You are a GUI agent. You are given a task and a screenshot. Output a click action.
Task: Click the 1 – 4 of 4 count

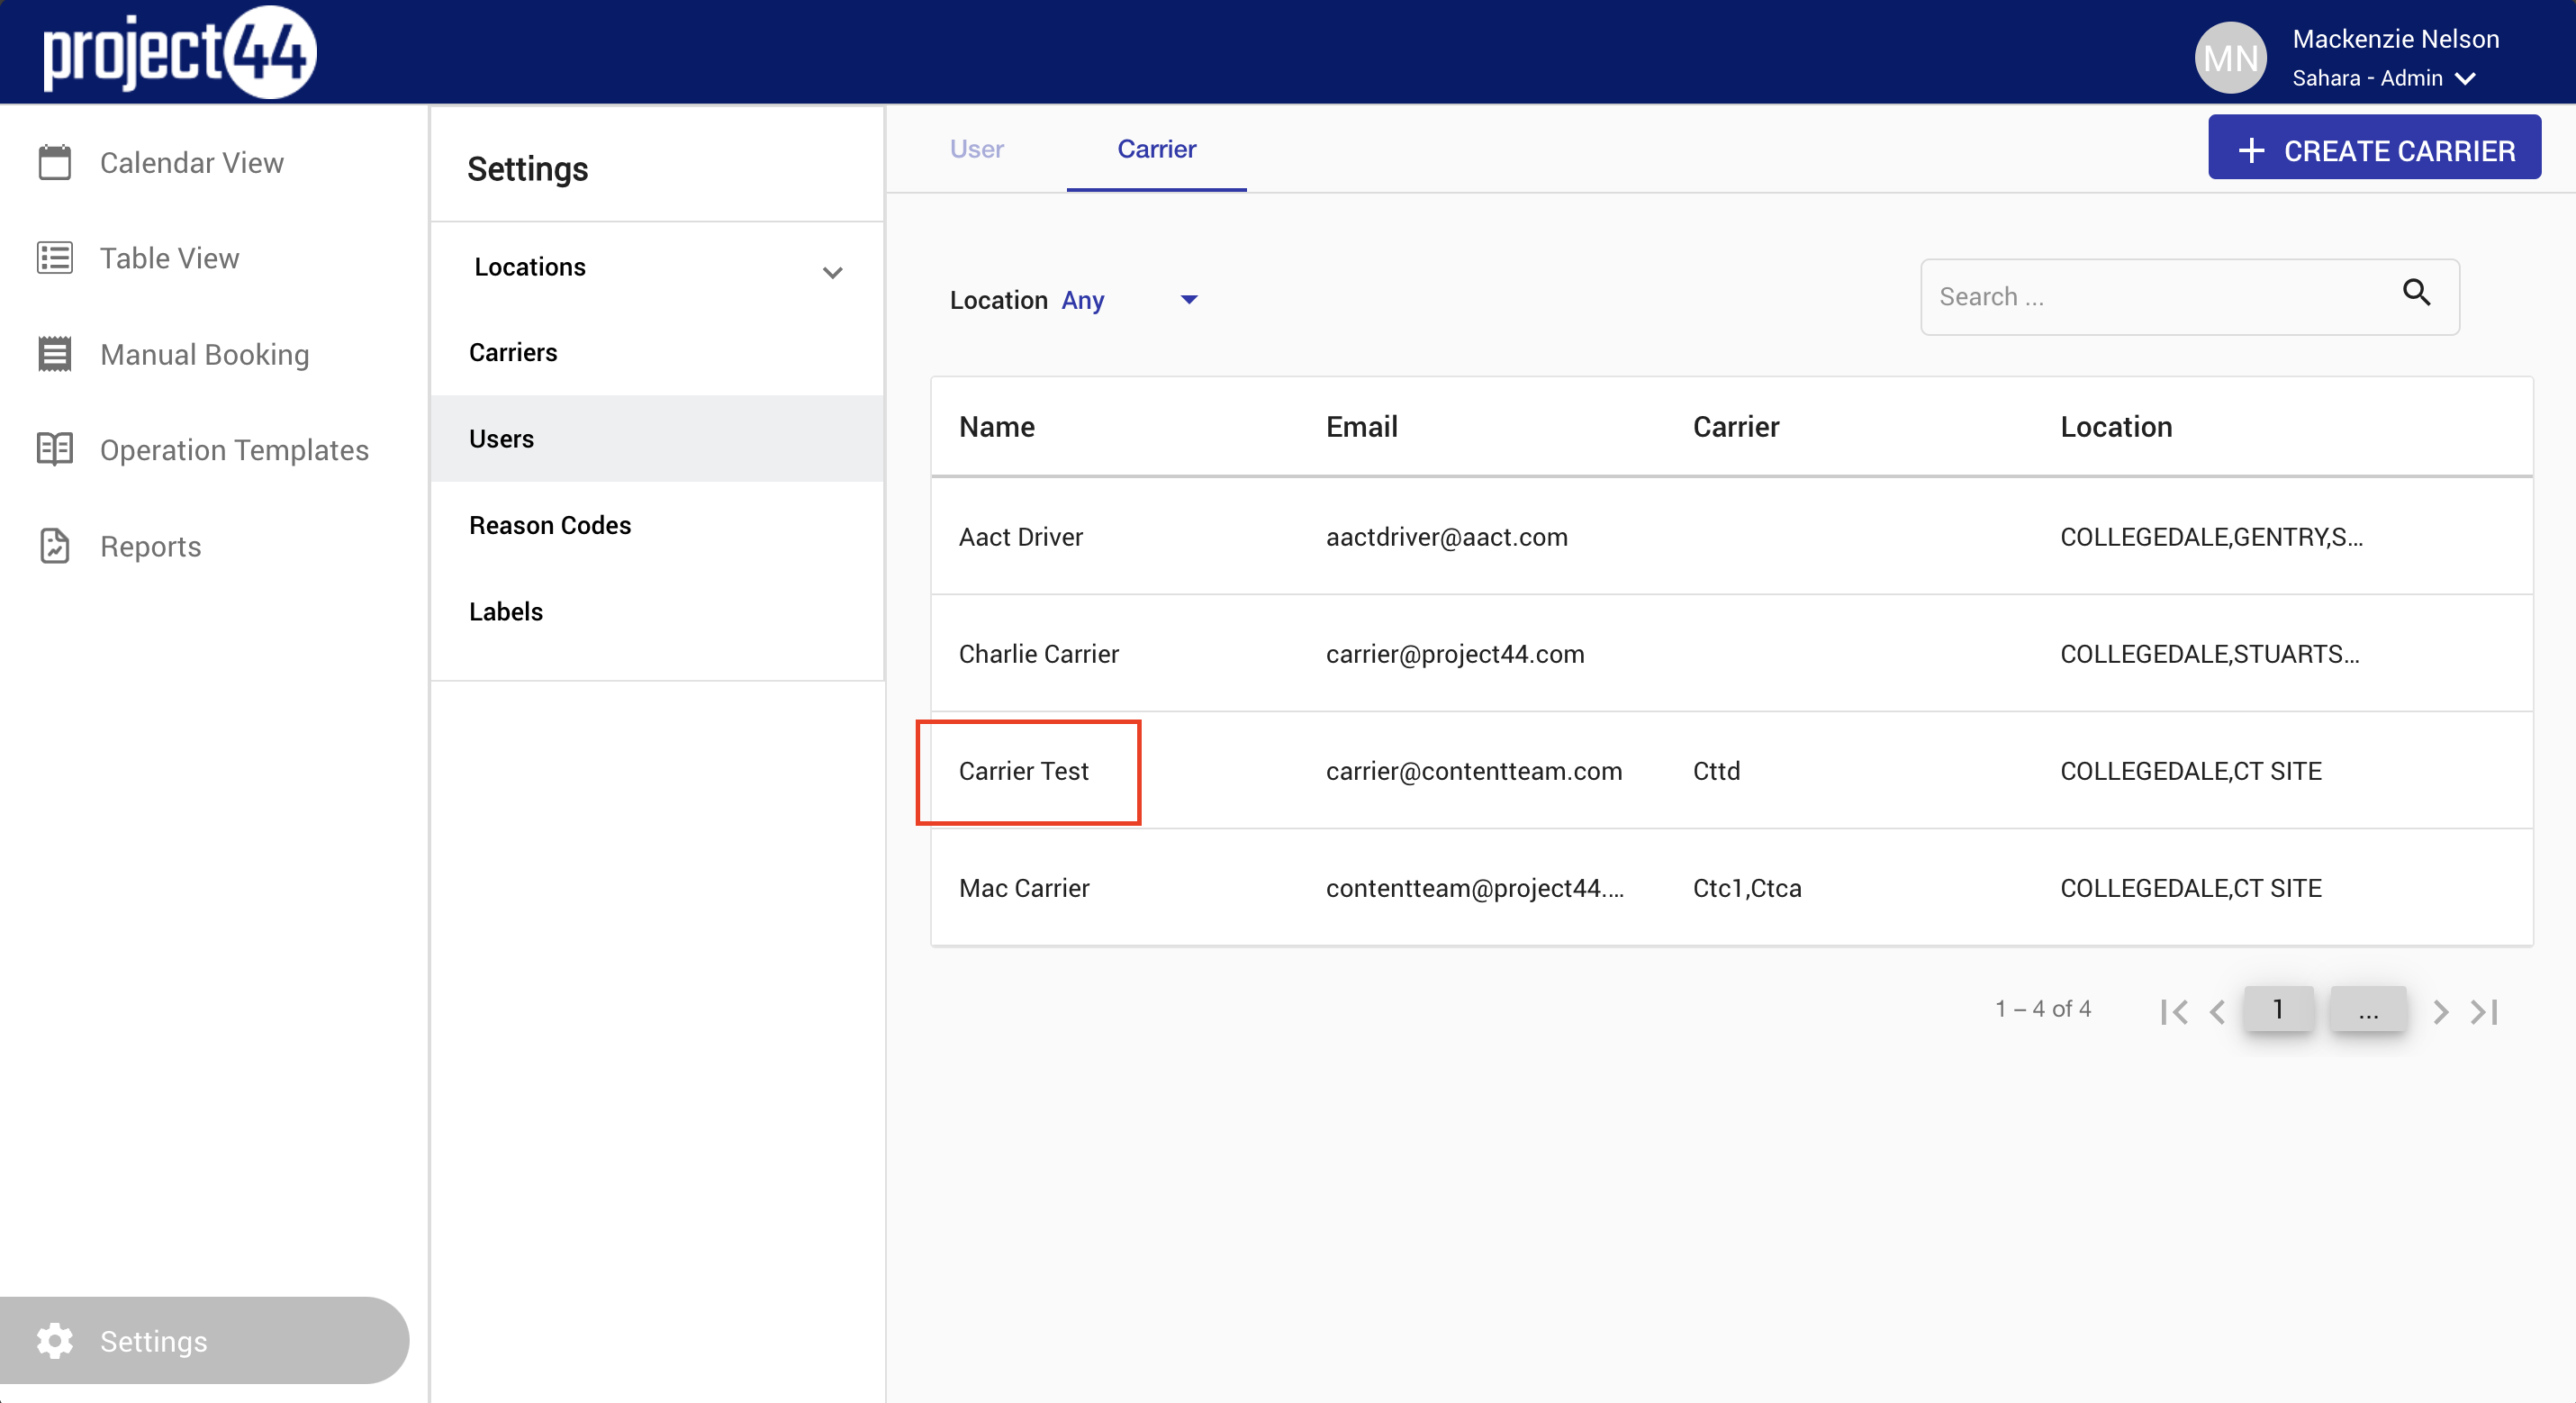pyautogui.click(x=2043, y=1009)
